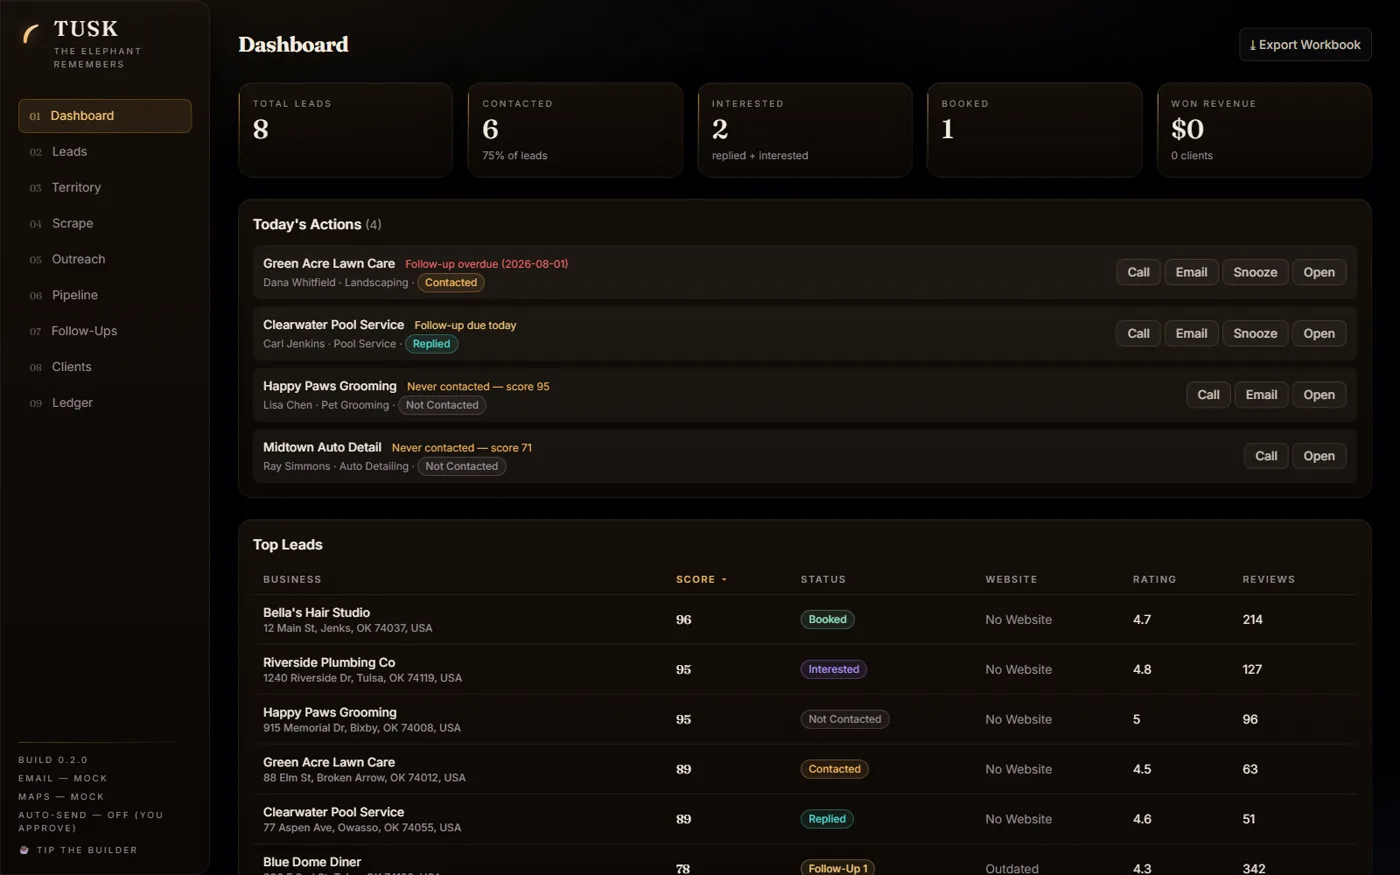
Task: Click Not Contacted badge in Top Leads
Action: 844,720
